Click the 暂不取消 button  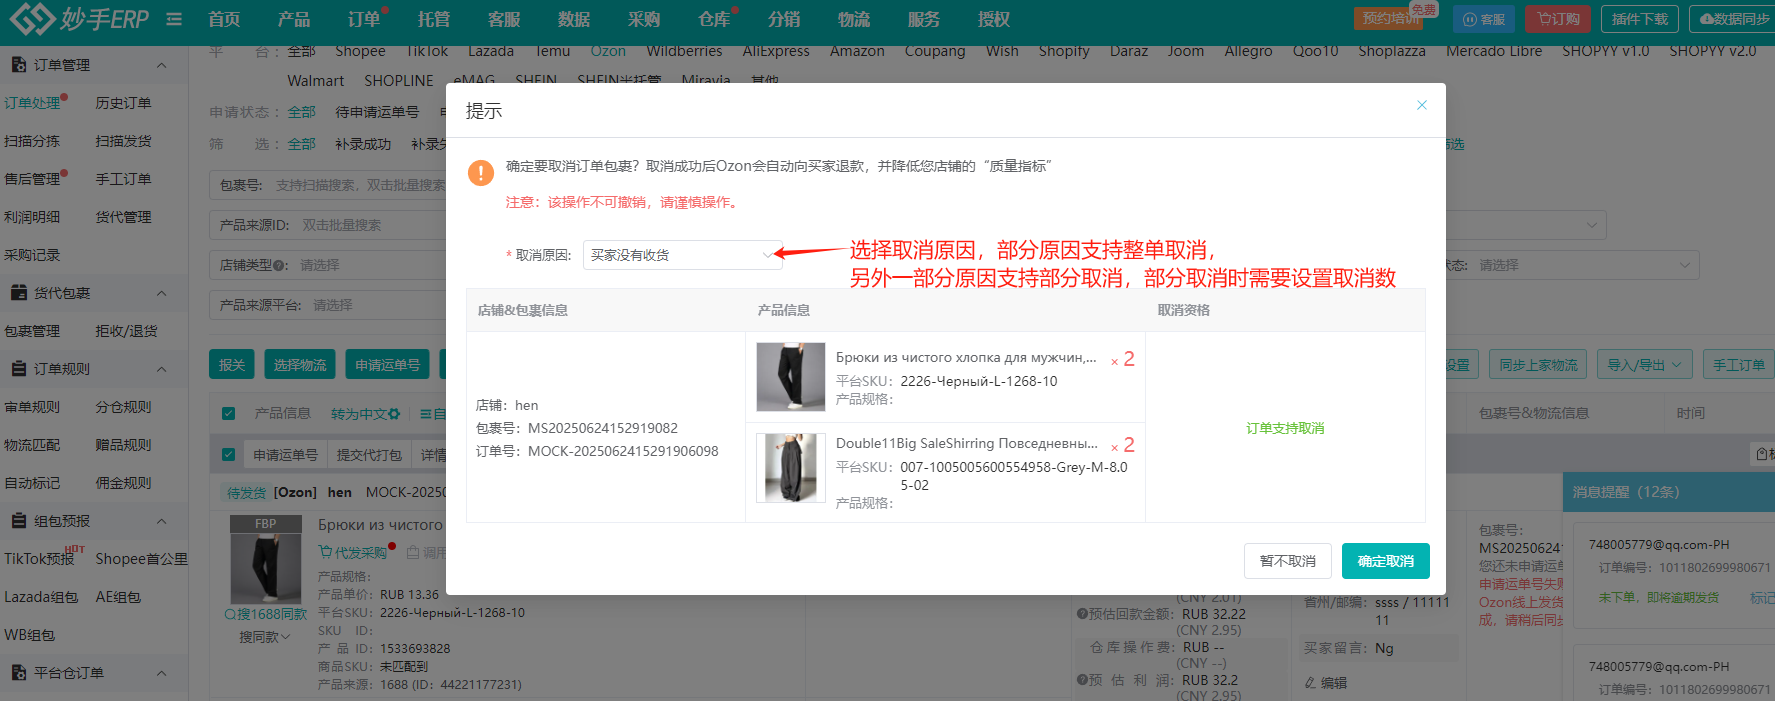pos(1287,561)
